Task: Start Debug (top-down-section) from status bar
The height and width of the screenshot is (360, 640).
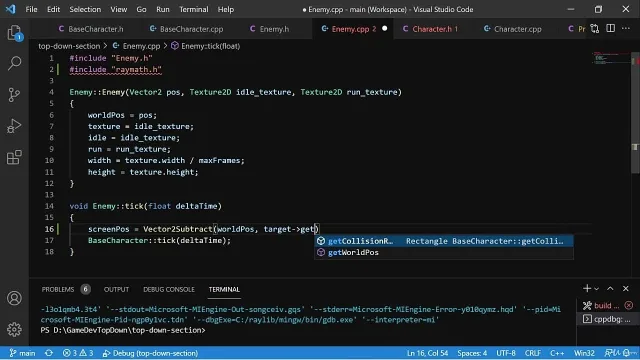Action: [x=150, y=353]
